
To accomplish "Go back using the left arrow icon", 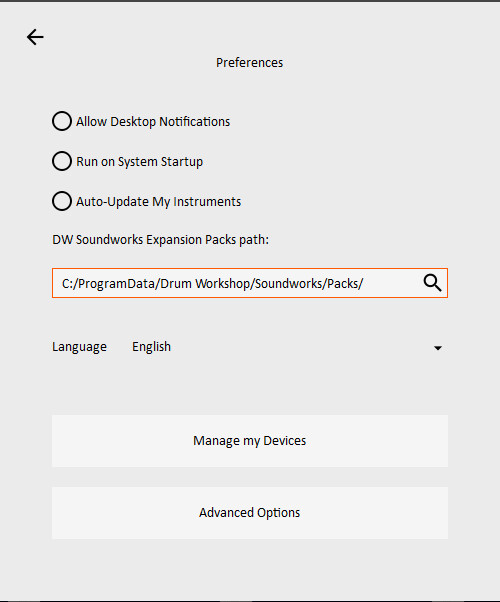I will coord(35,37).
